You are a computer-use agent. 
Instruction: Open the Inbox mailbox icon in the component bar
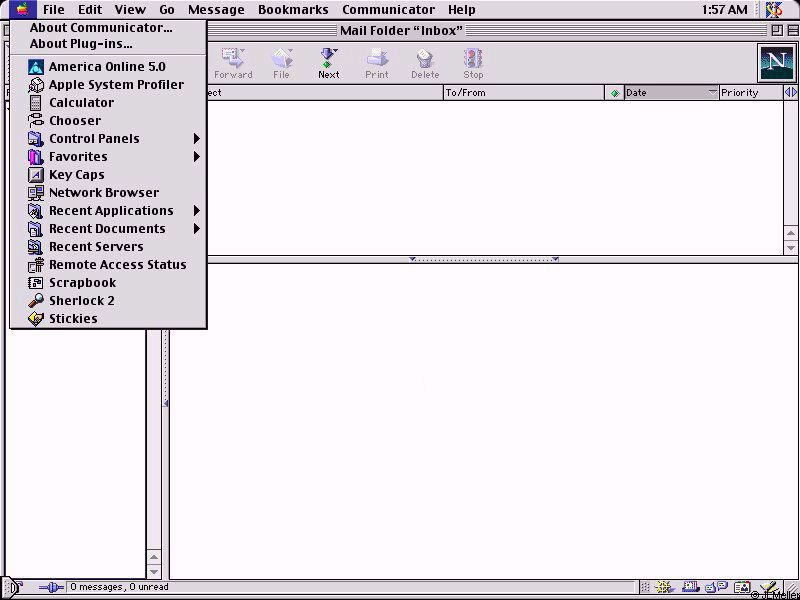(690, 587)
